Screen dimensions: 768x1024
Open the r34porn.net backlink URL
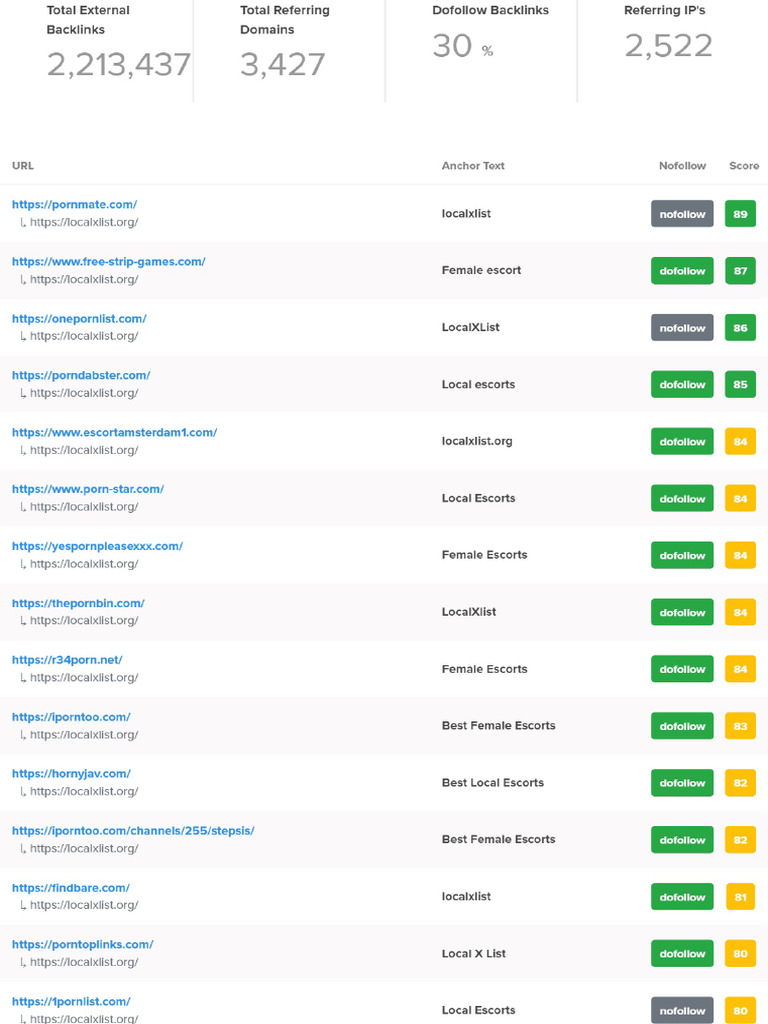click(x=67, y=660)
